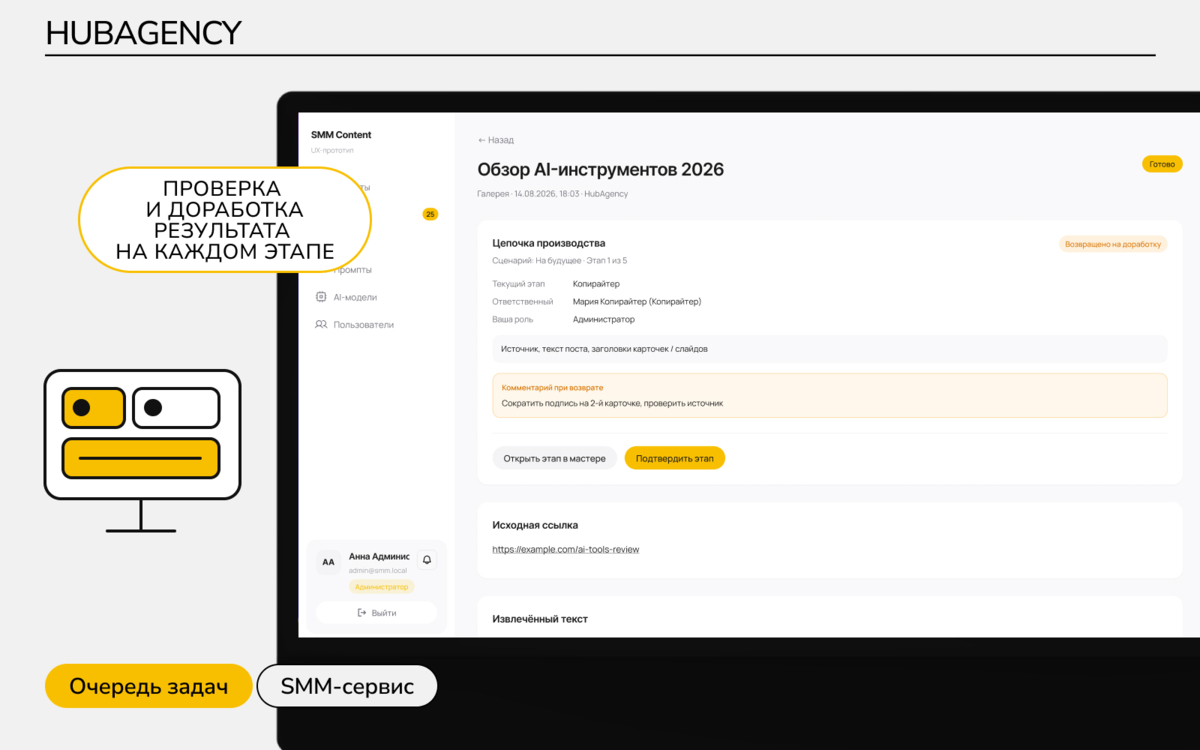Click the Комментарий при возврате label

pyautogui.click(x=552, y=387)
